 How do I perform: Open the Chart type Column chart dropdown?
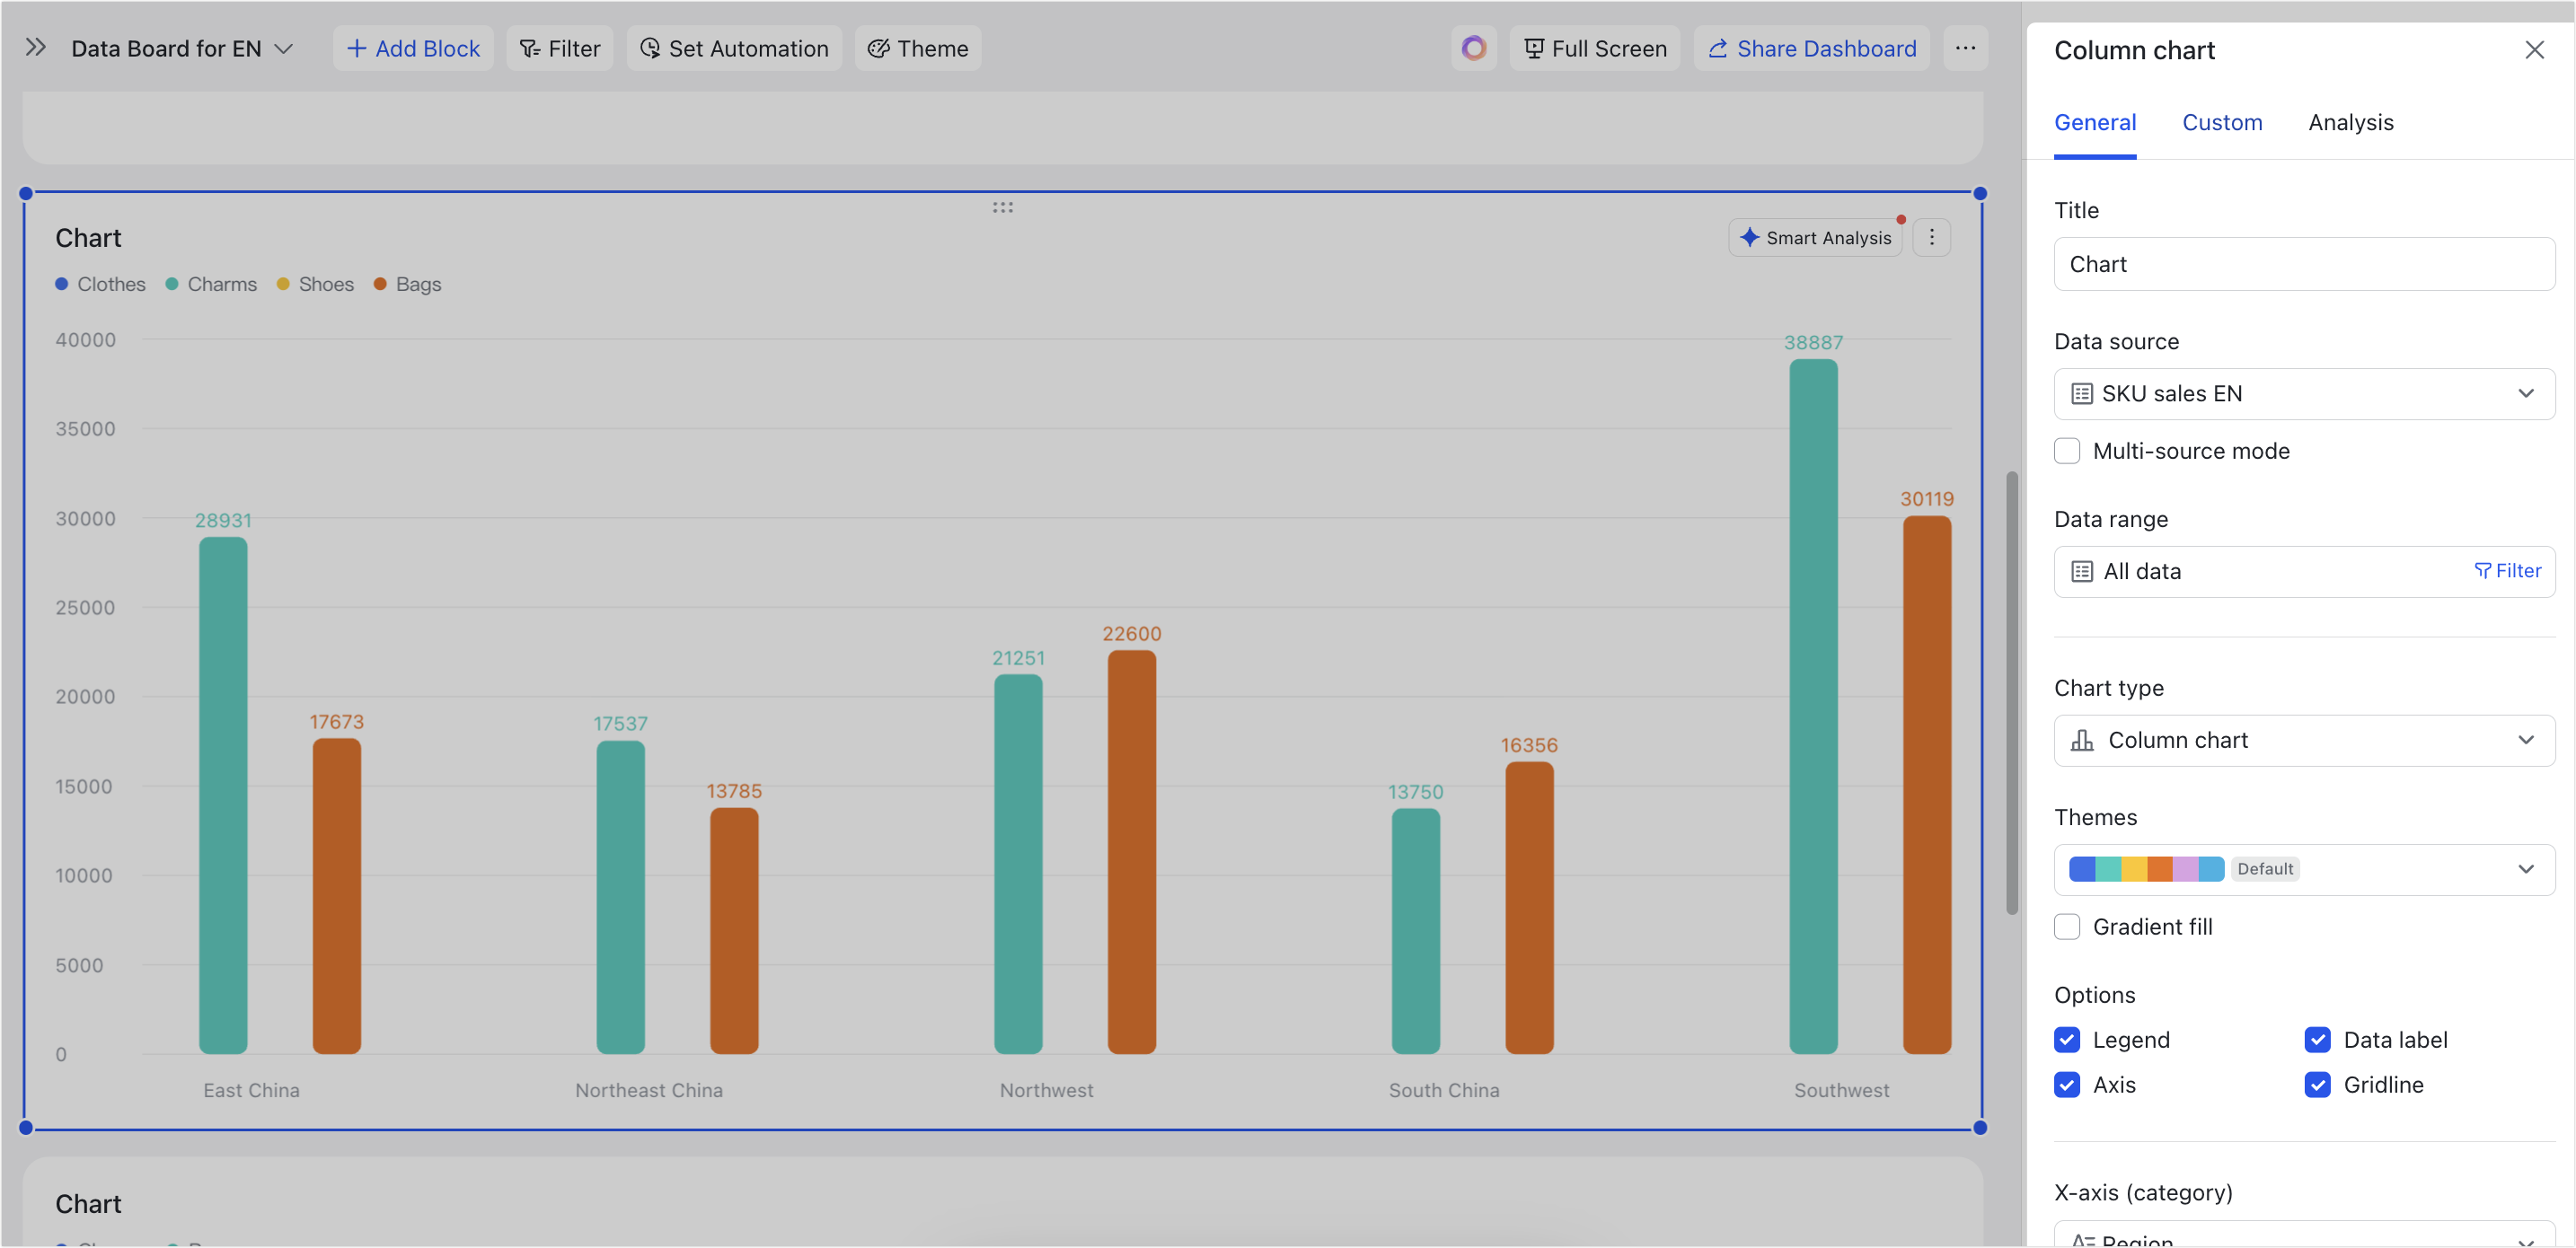pos(2304,741)
